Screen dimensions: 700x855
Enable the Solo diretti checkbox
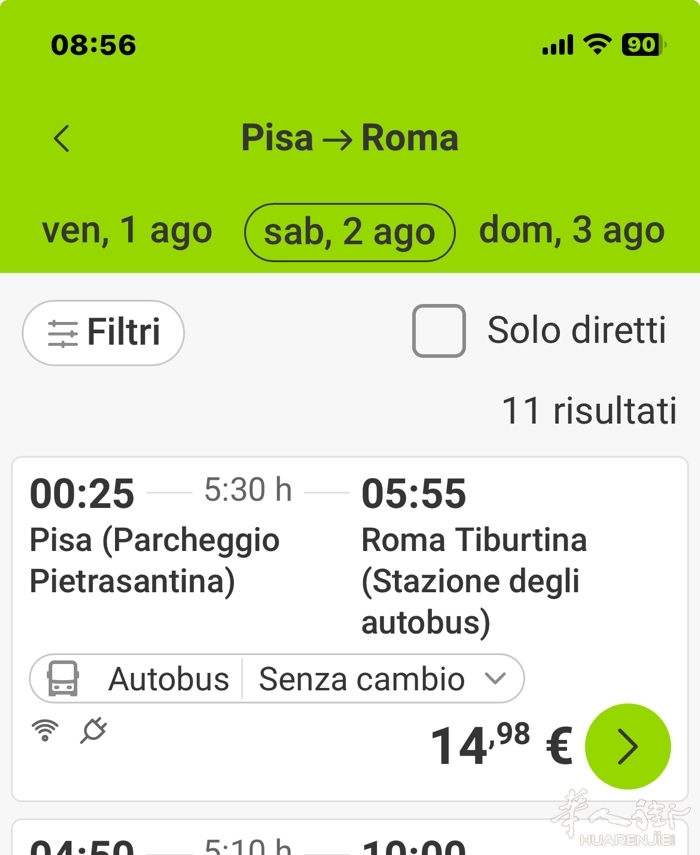[439, 331]
